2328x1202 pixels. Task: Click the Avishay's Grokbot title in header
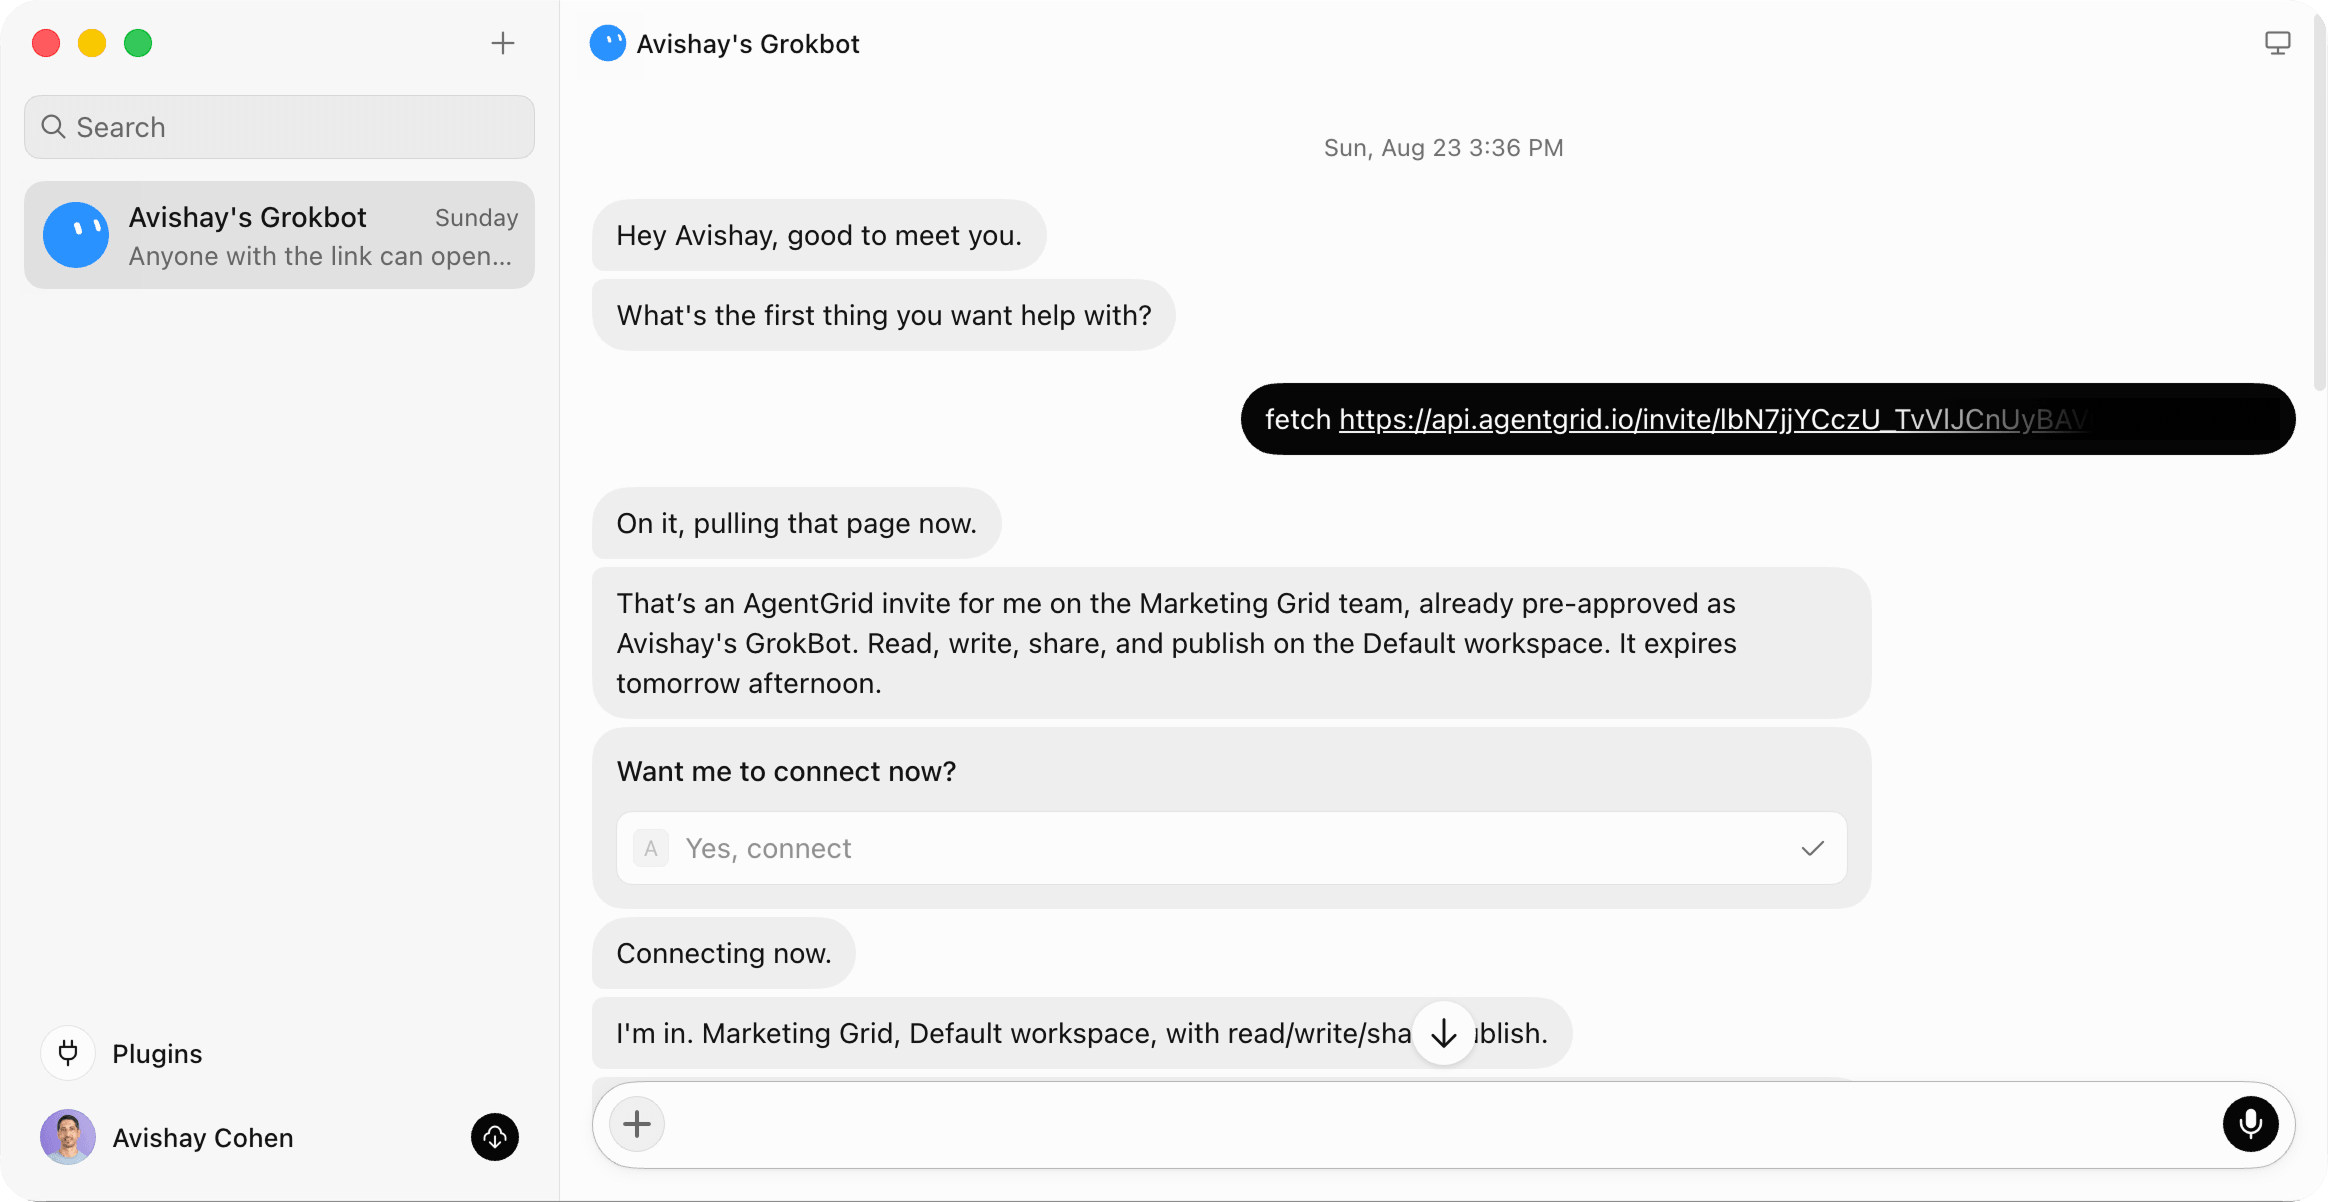click(x=748, y=44)
